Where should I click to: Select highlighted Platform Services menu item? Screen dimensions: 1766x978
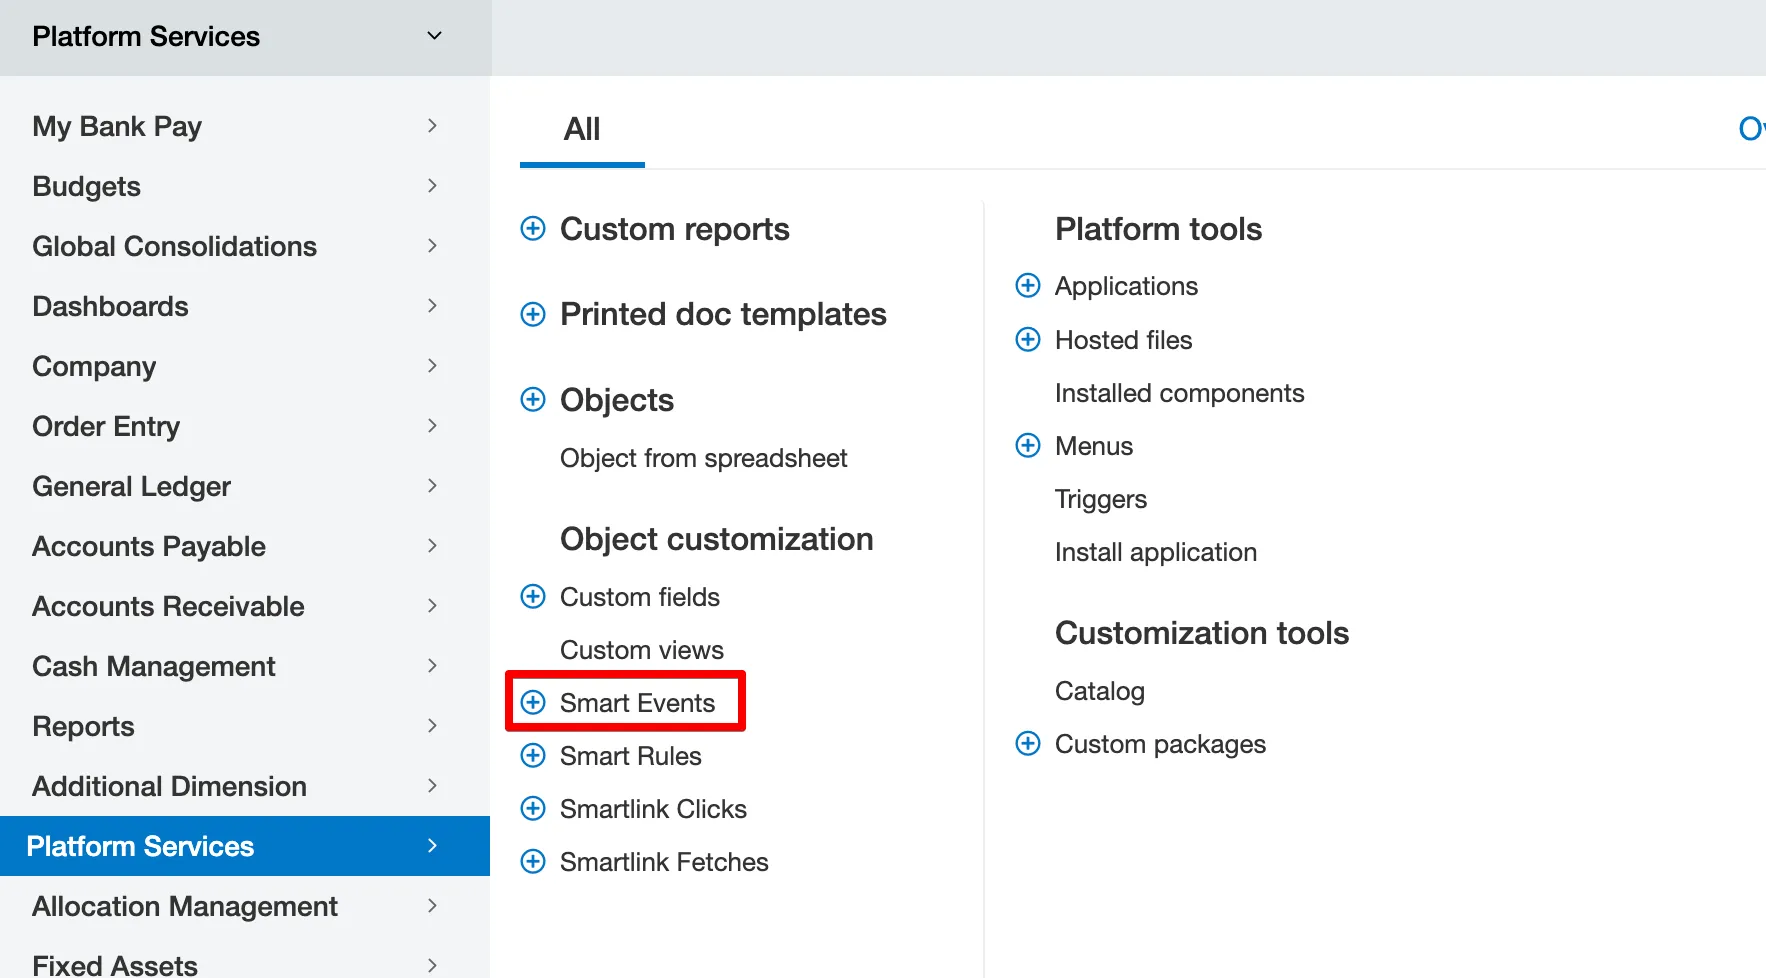pyautogui.click(x=245, y=846)
